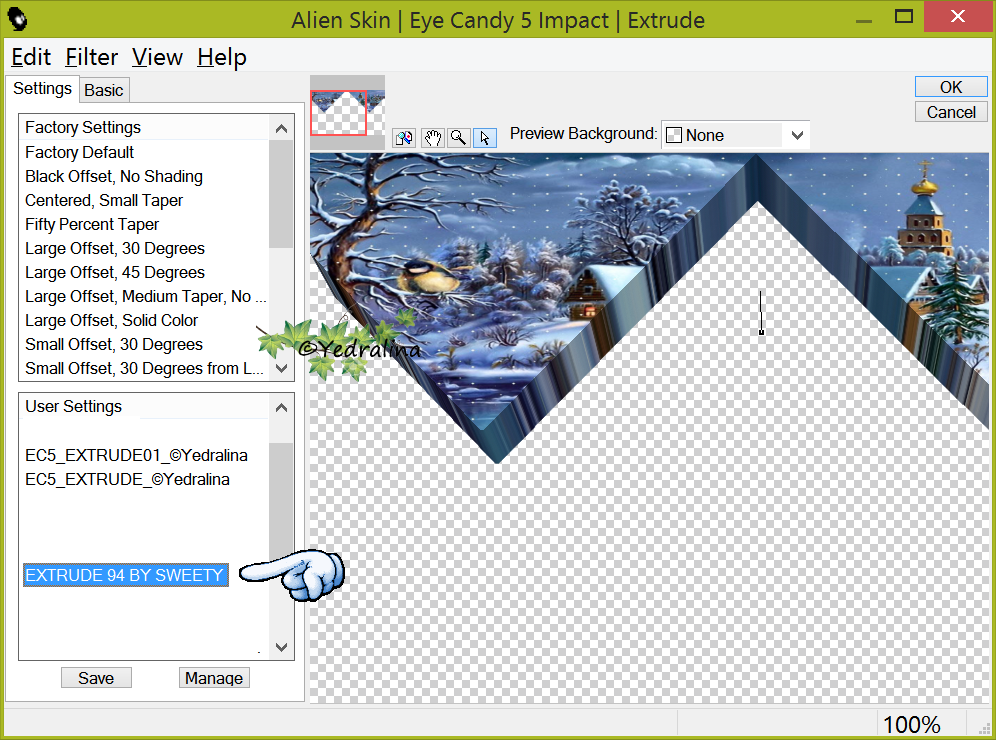Open the Filter menu

92,57
